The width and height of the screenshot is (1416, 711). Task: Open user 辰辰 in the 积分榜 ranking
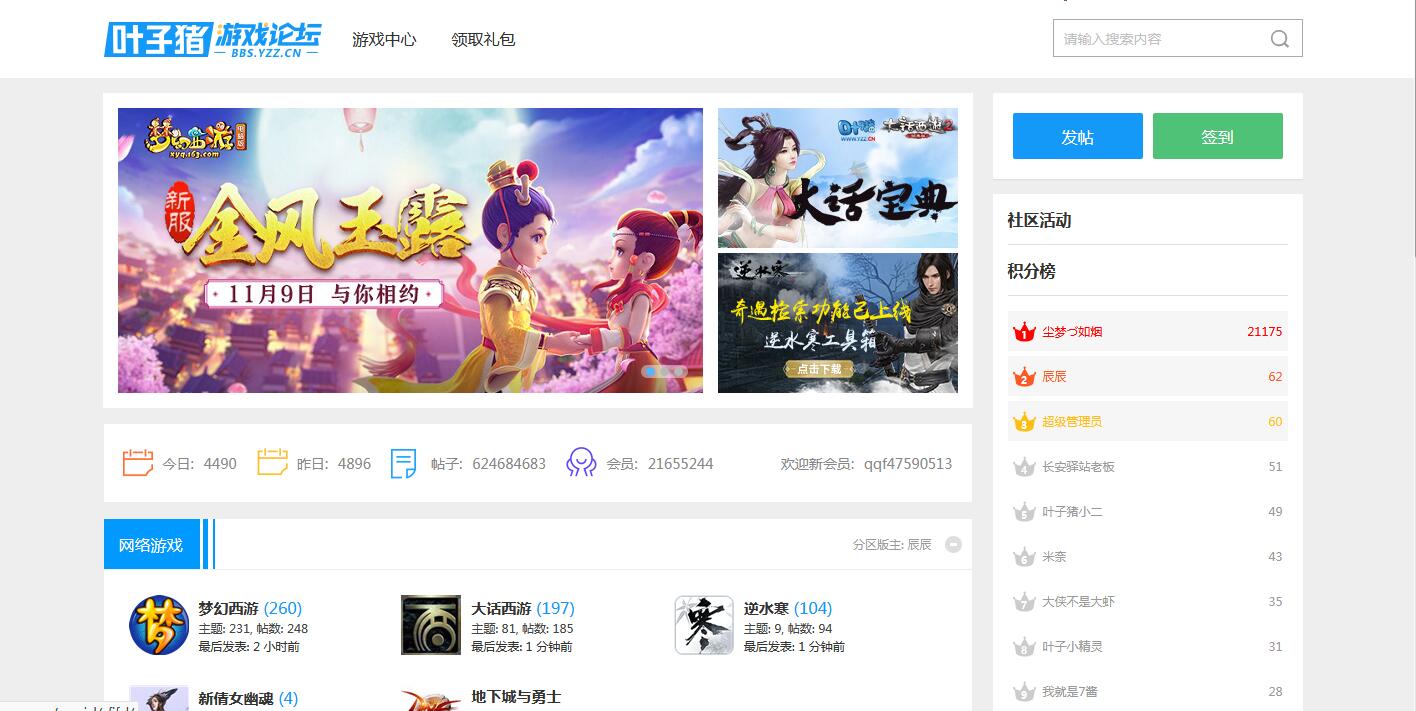point(1054,377)
